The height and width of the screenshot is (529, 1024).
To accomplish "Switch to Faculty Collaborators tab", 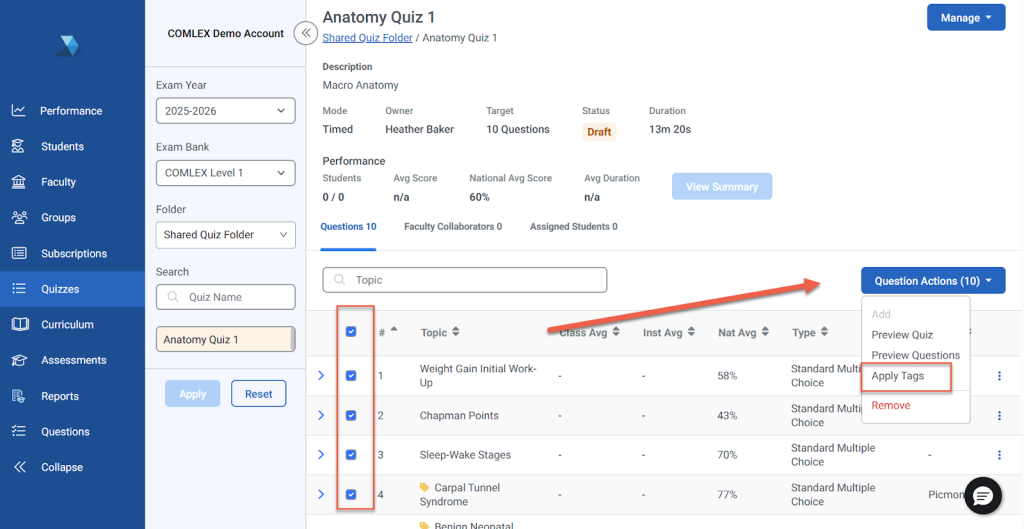I will [452, 227].
